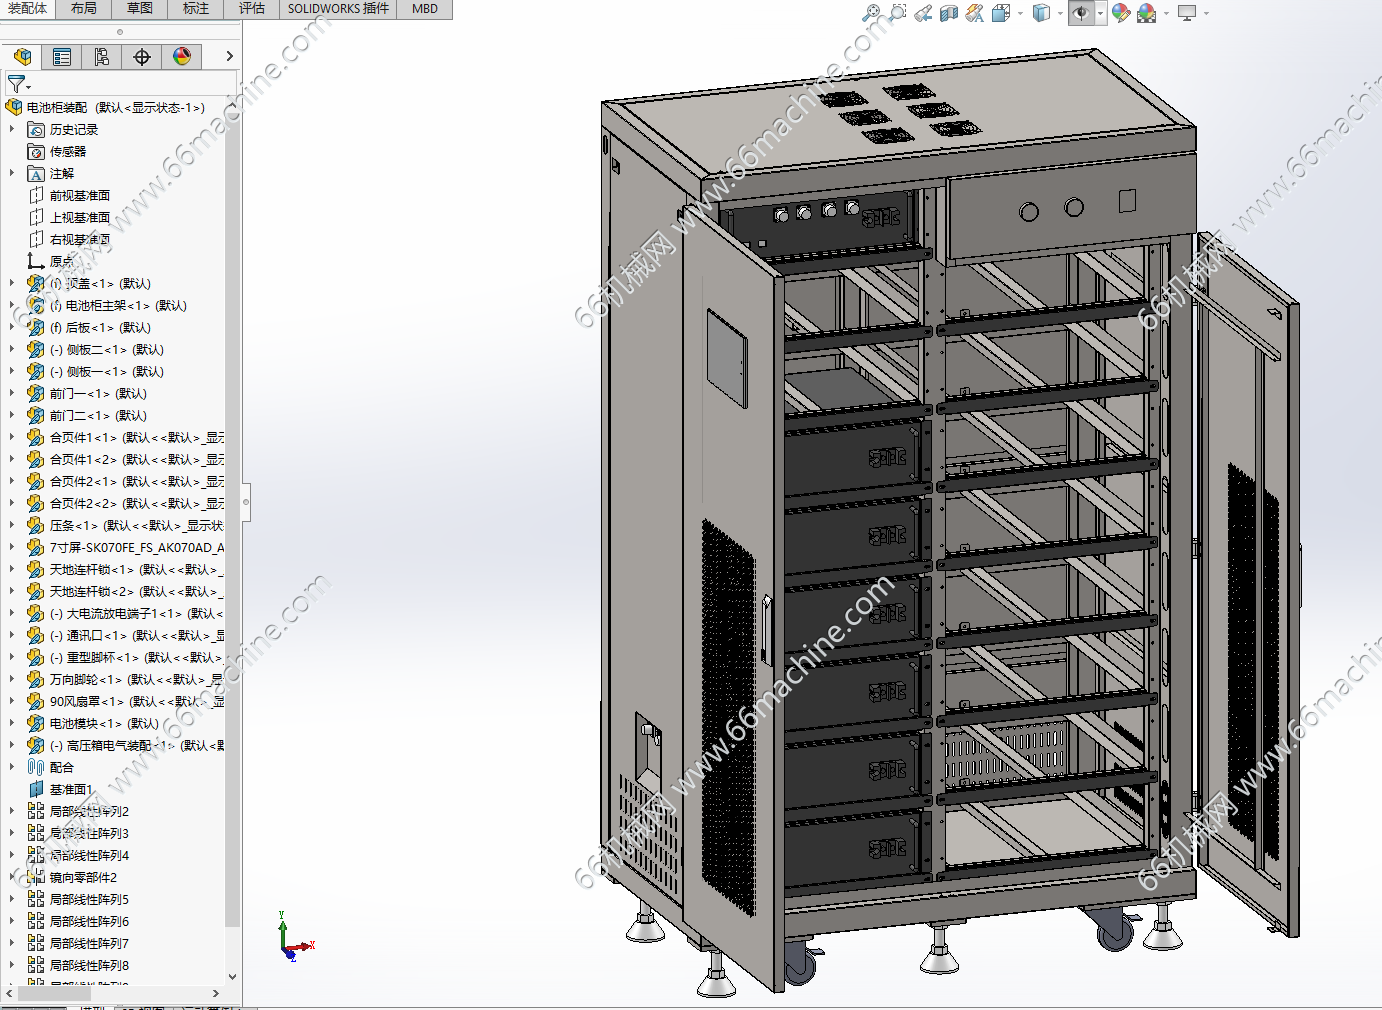The width and height of the screenshot is (1382, 1010).
Task: Switch to DimXpertManager crosshair tab
Action: [142, 57]
